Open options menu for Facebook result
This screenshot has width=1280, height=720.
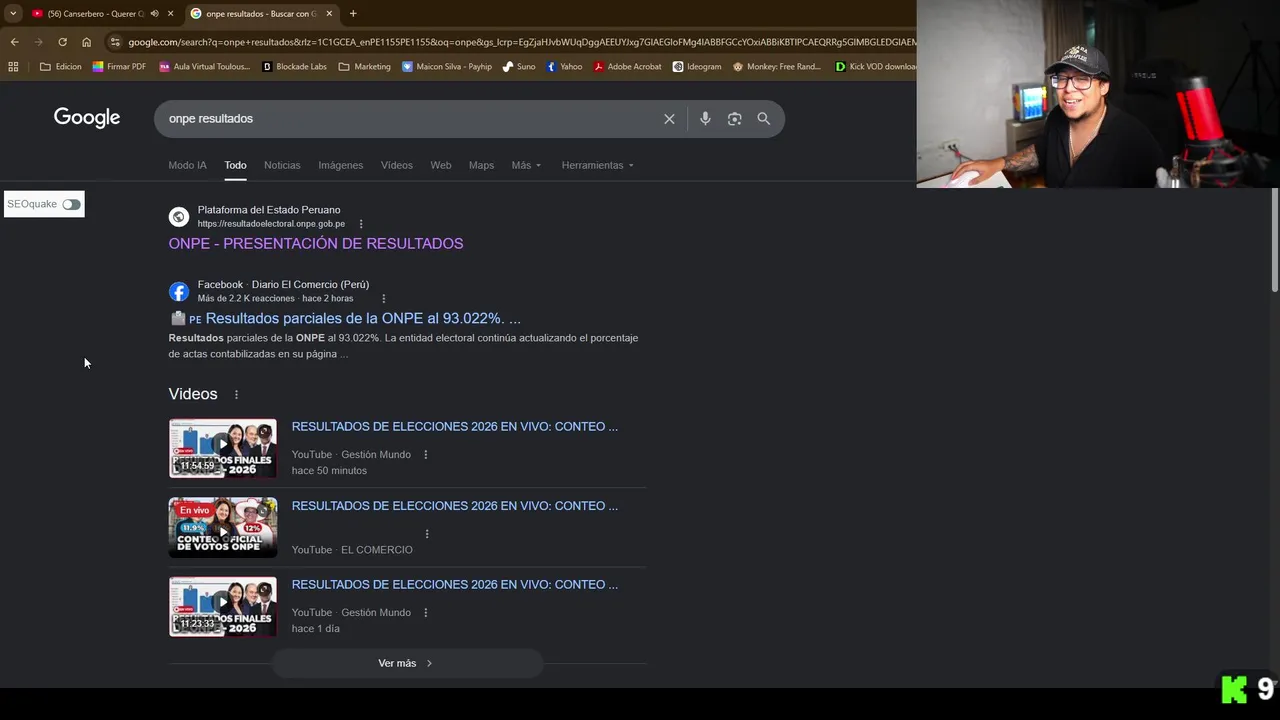coord(383,298)
